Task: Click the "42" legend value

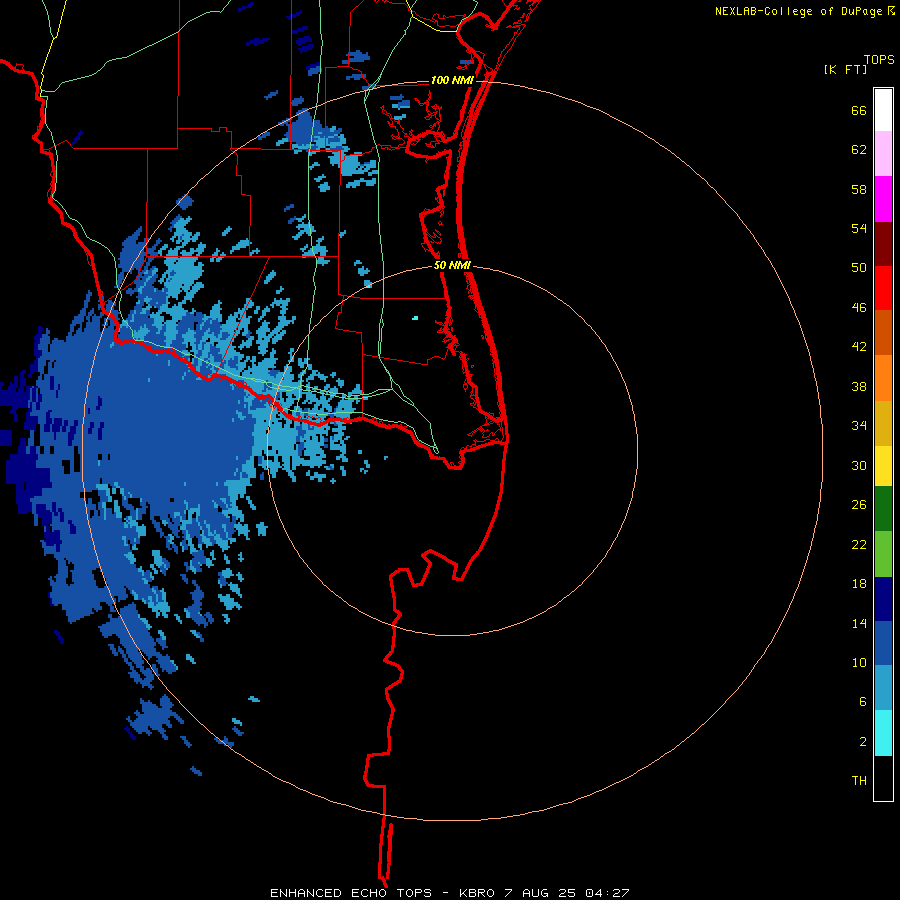Action: click(x=859, y=347)
